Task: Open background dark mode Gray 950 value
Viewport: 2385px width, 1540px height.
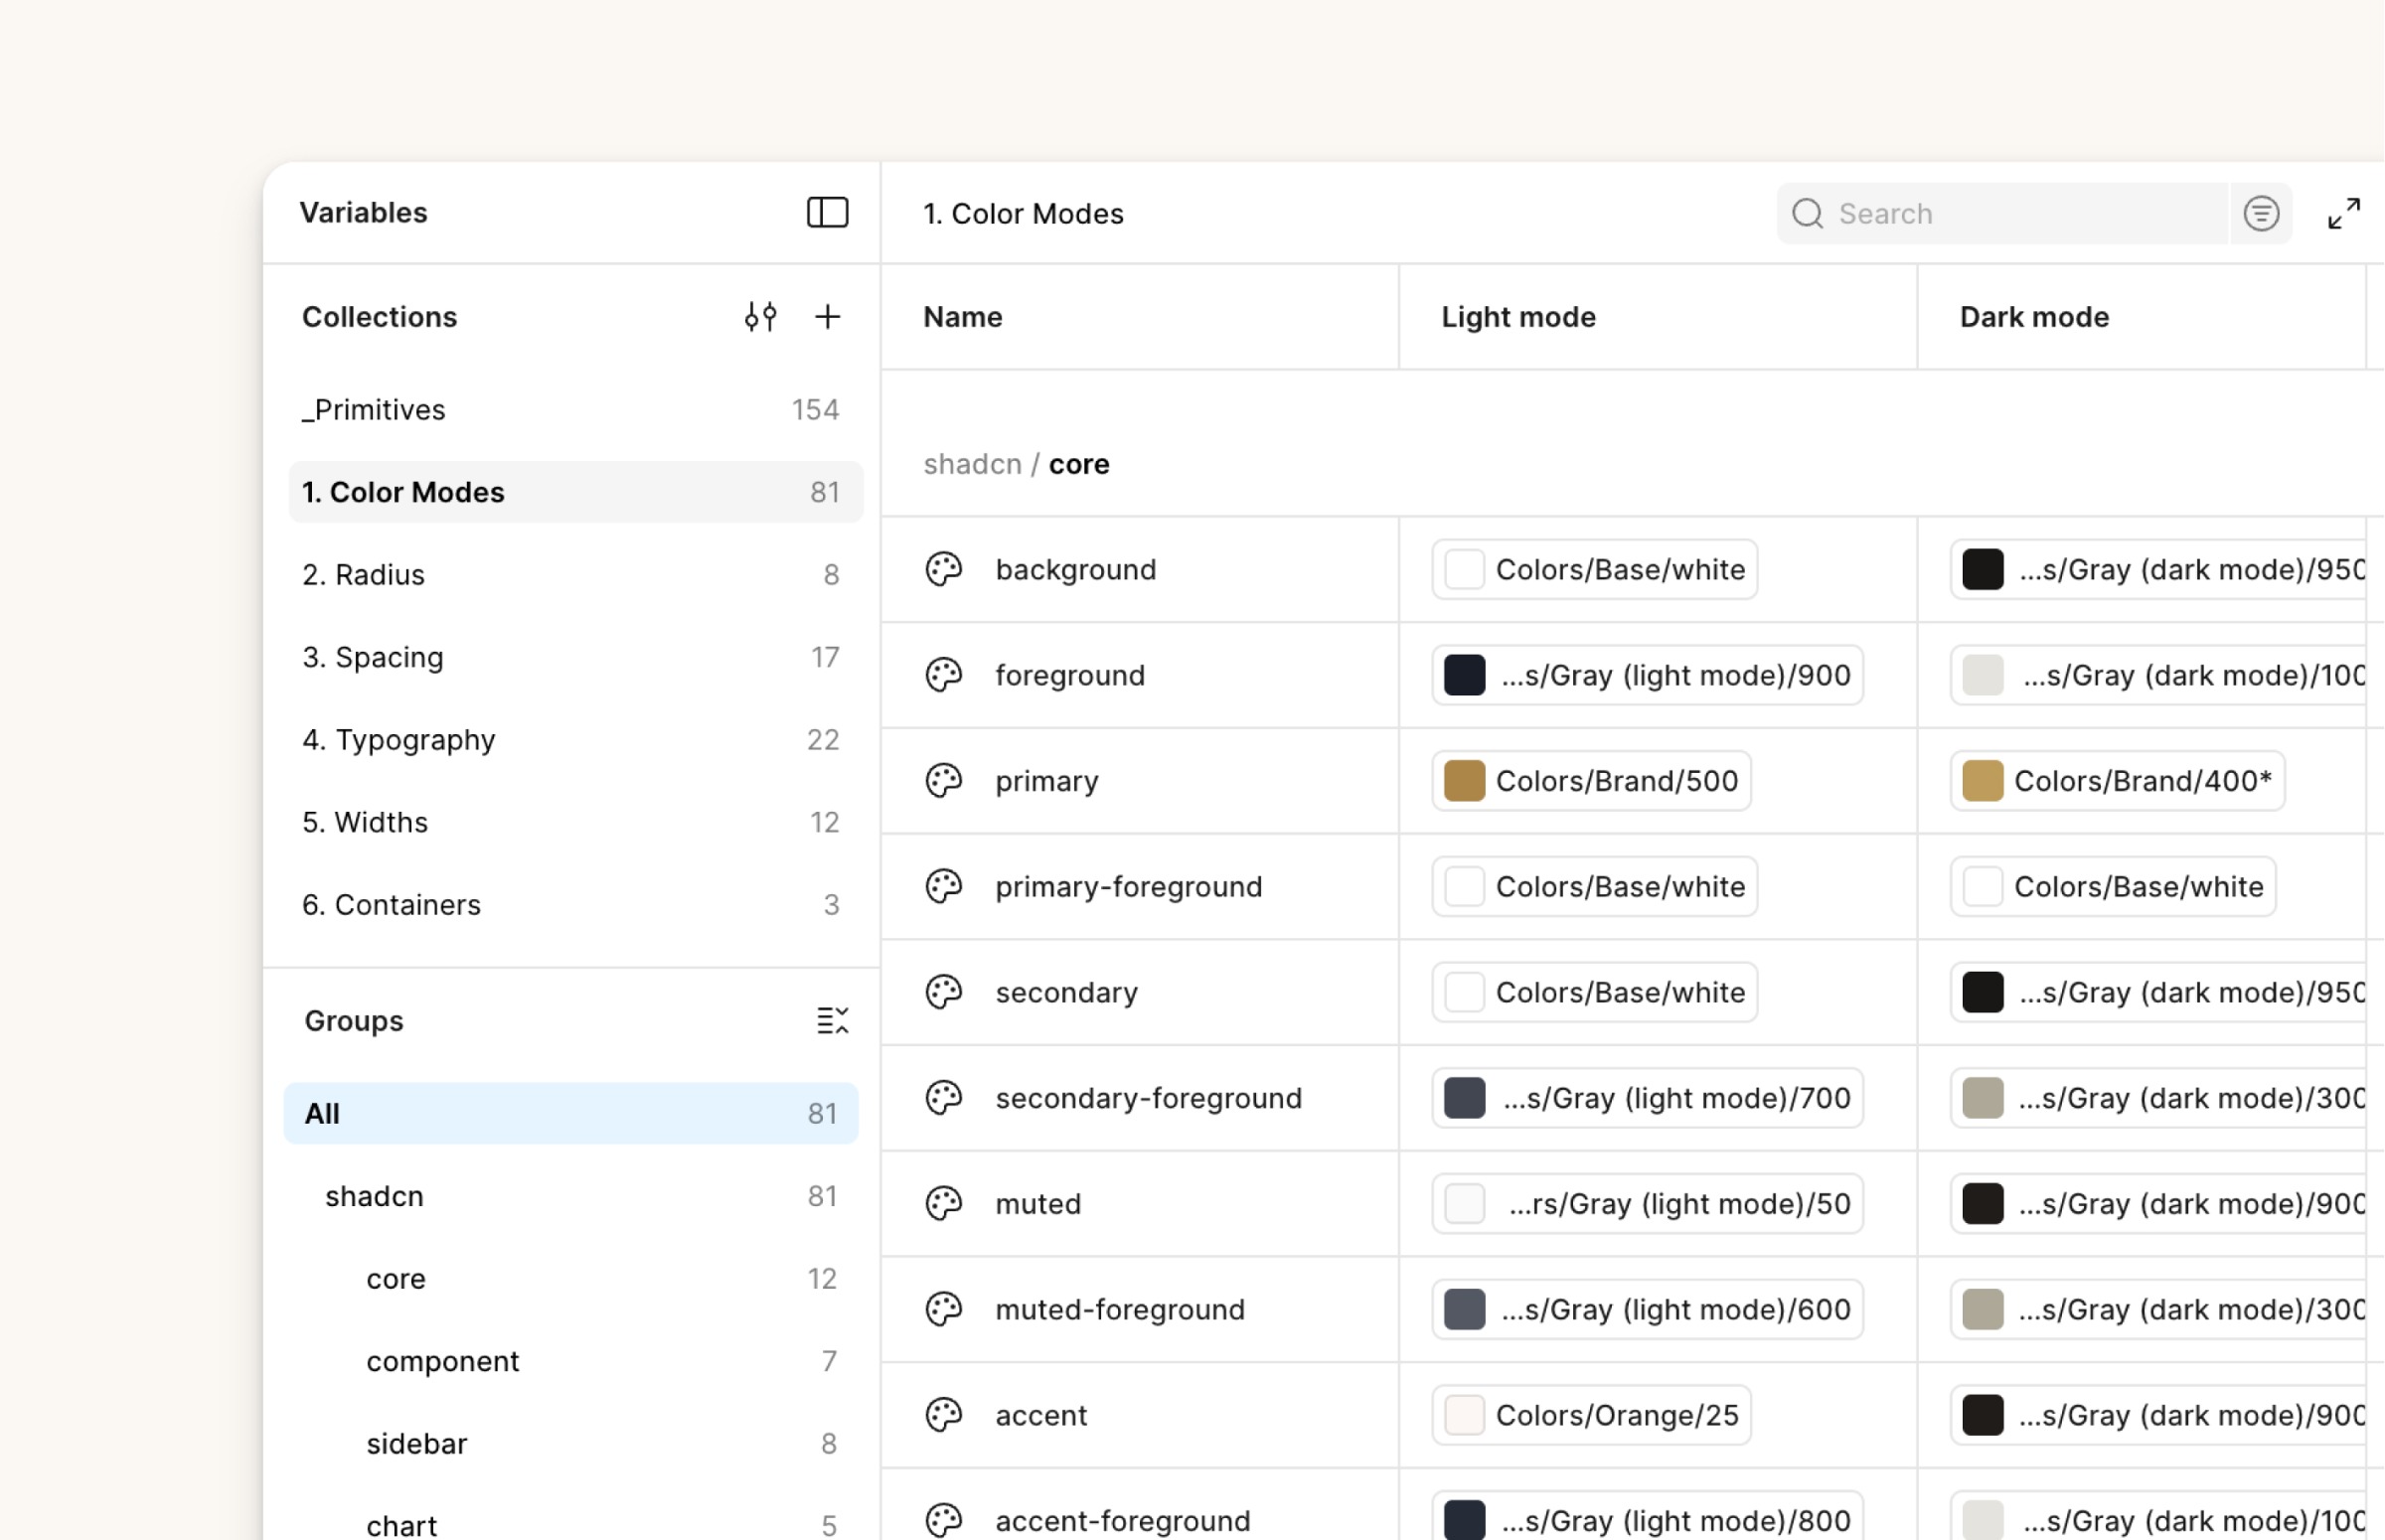Action: click(x=2158, y=569)
